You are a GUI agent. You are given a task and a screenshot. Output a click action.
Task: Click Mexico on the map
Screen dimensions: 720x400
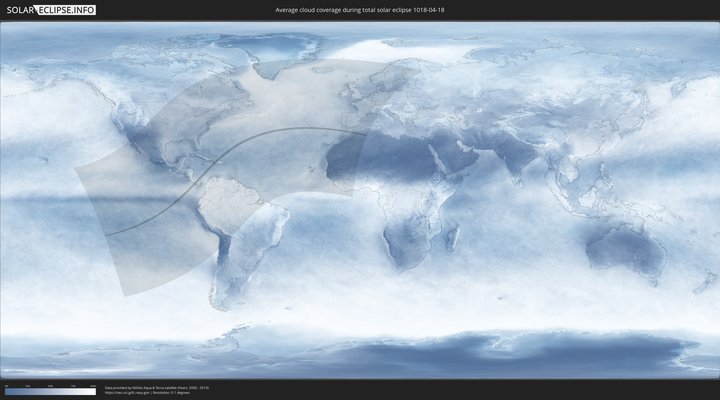[150, 152]
